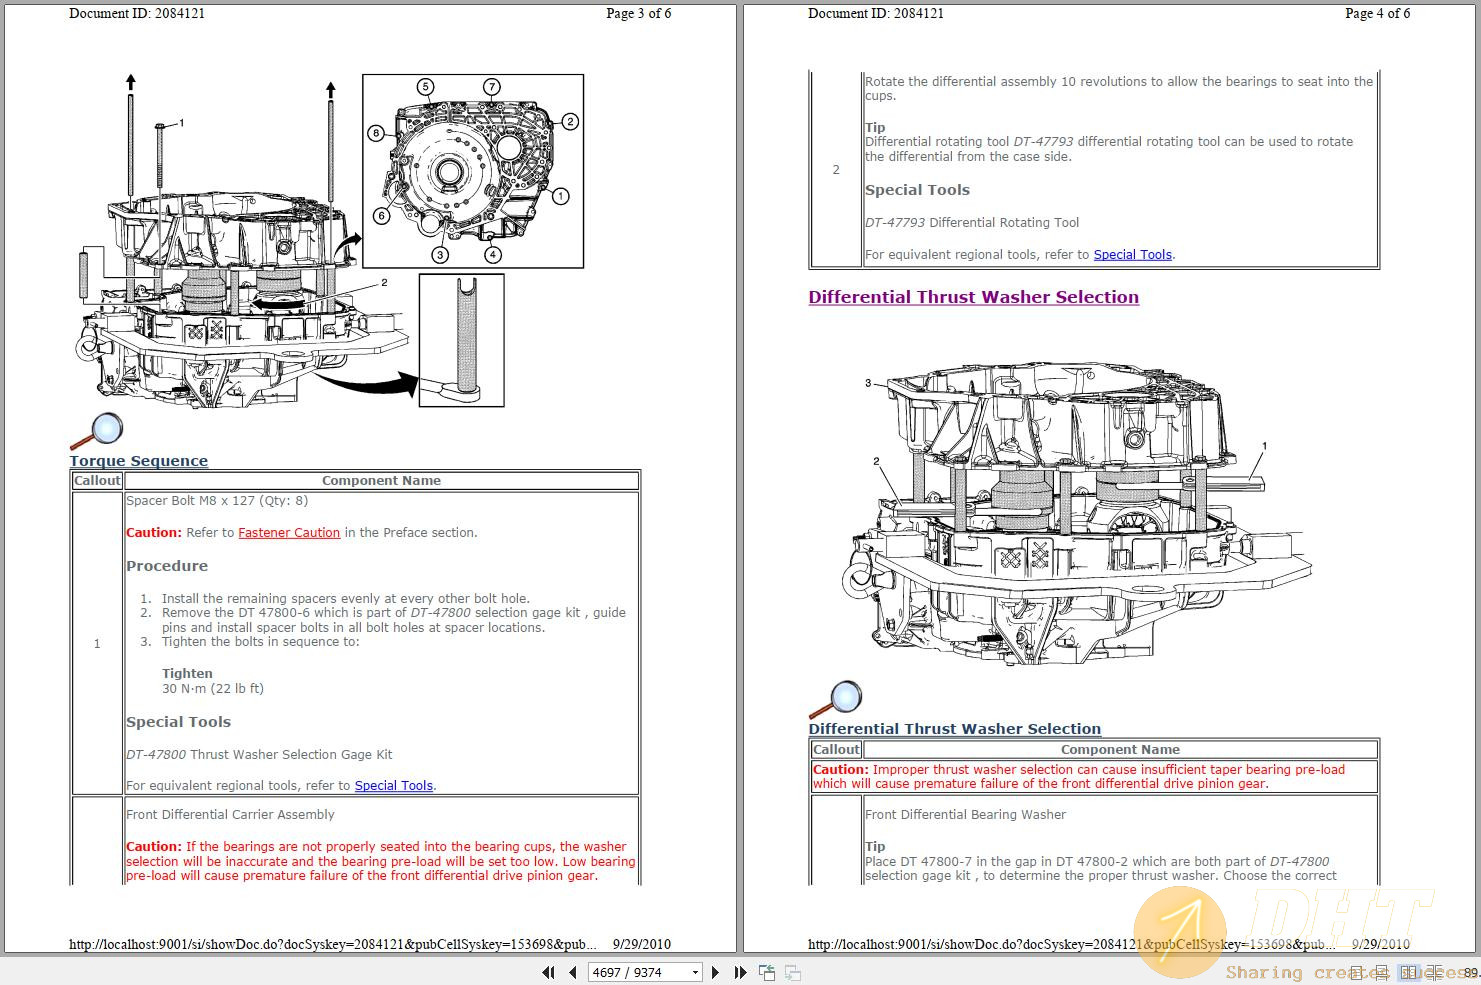Go to the previous page

pyautogui.click(x=573, y=972)
